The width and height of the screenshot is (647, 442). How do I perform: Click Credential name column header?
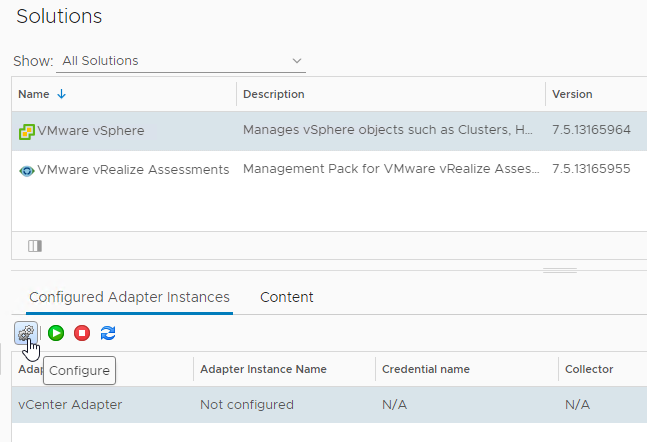(x=426, y=369)
